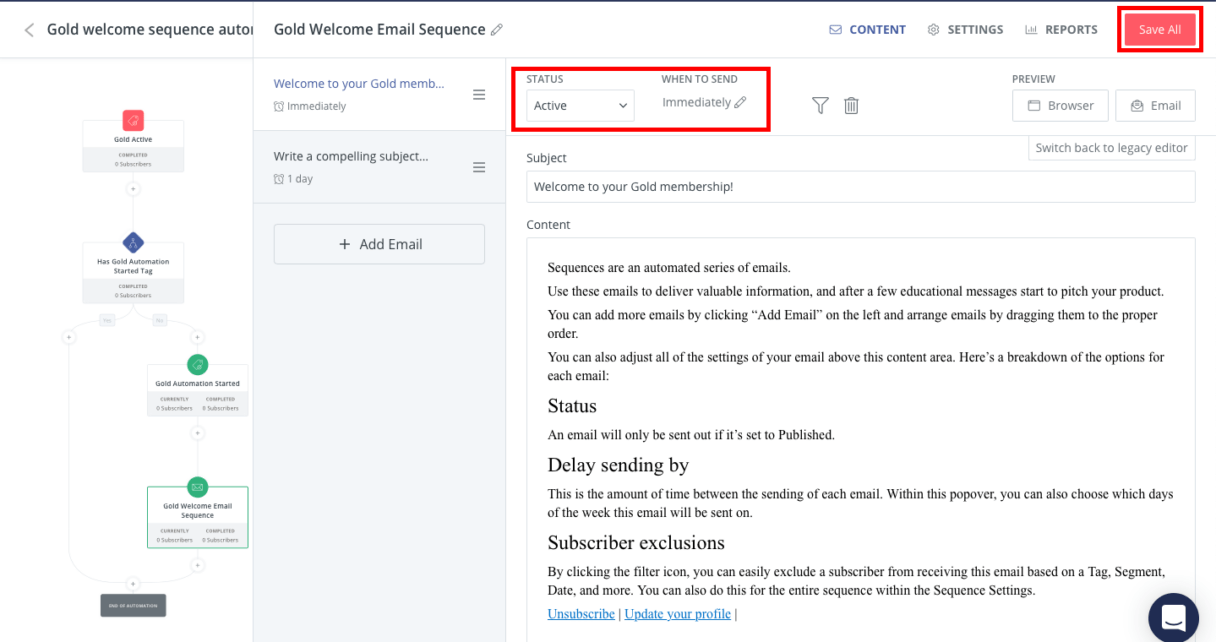Open subscriber exclusion filter icon
1216x642 pixels.
(820, 105)
